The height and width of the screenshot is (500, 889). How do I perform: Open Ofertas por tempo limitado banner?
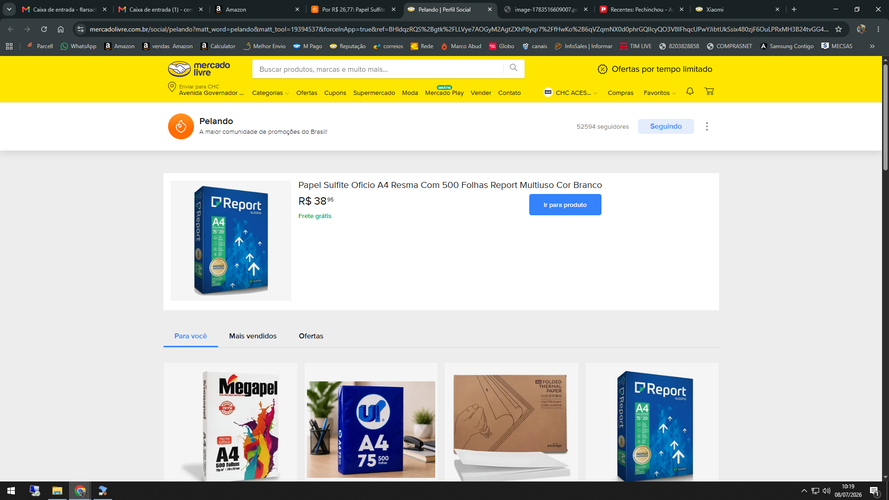click(655, 69)
